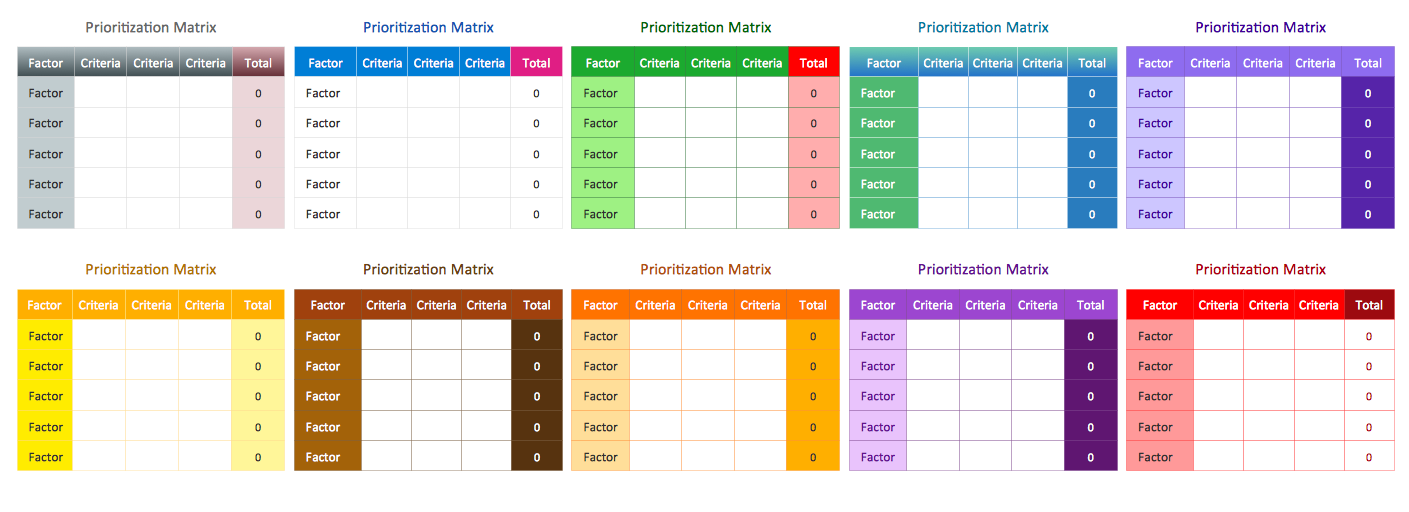Select top Factor row in light green matrix

point(602,93)
